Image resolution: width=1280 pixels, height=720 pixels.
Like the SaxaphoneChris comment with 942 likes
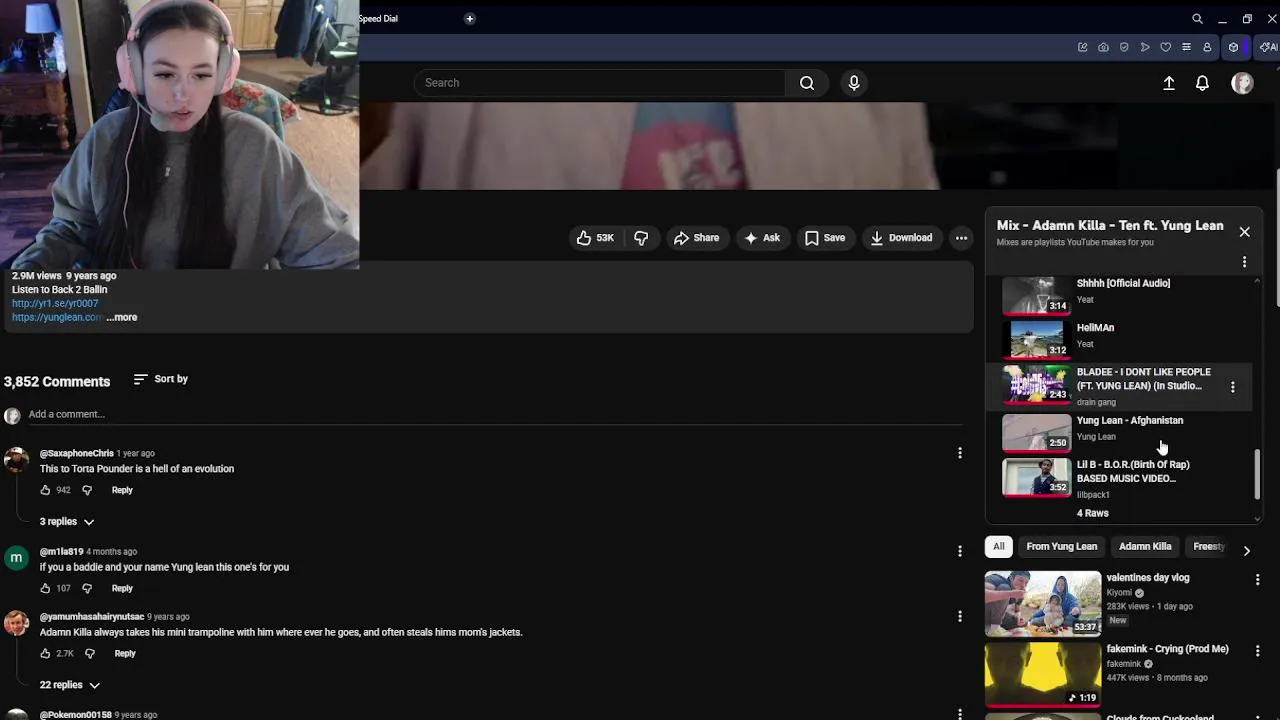(45, 490)
